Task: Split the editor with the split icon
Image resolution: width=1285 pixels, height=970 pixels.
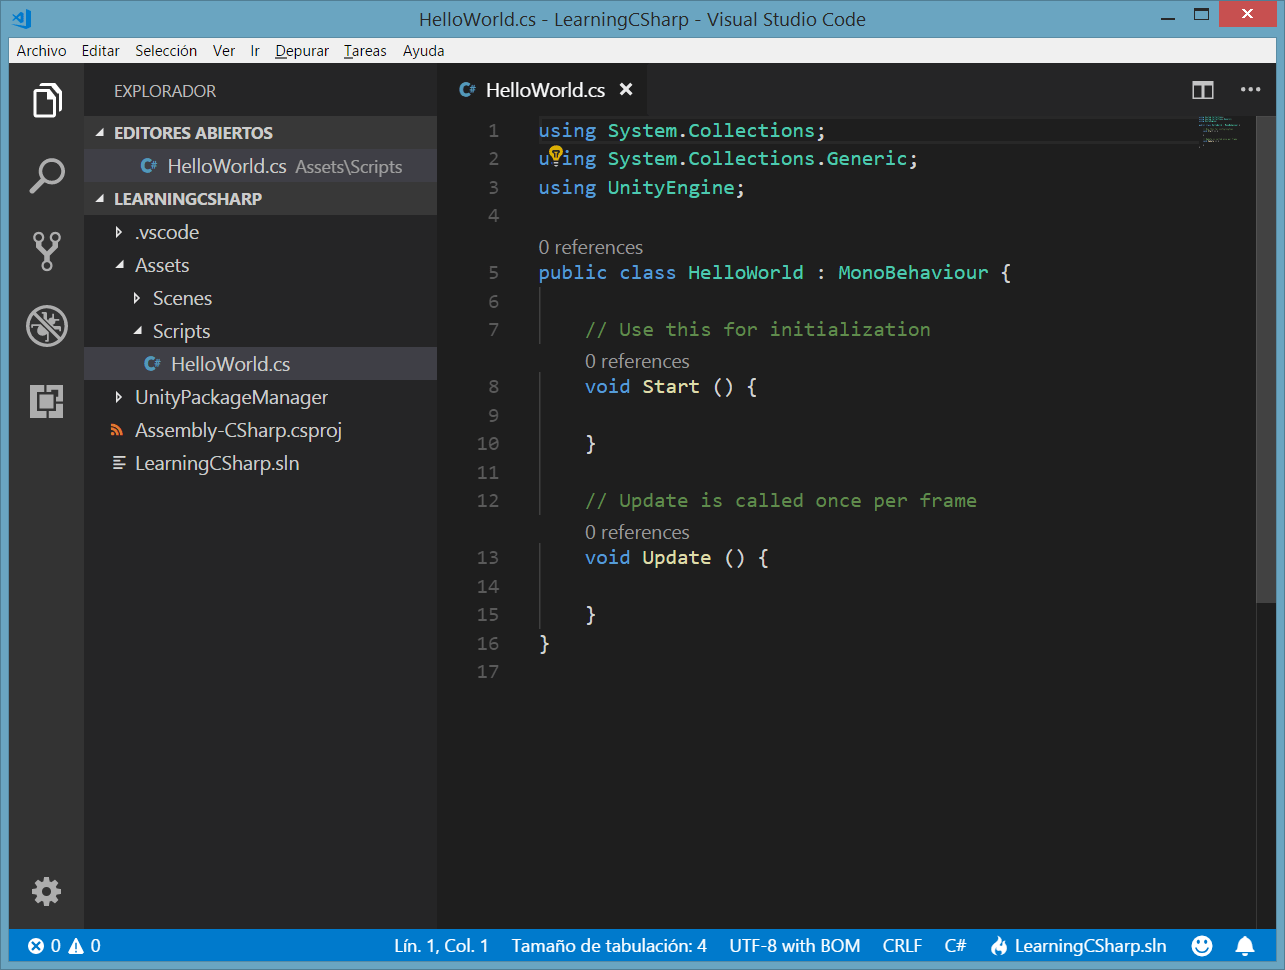Action: click(1203, 90)
